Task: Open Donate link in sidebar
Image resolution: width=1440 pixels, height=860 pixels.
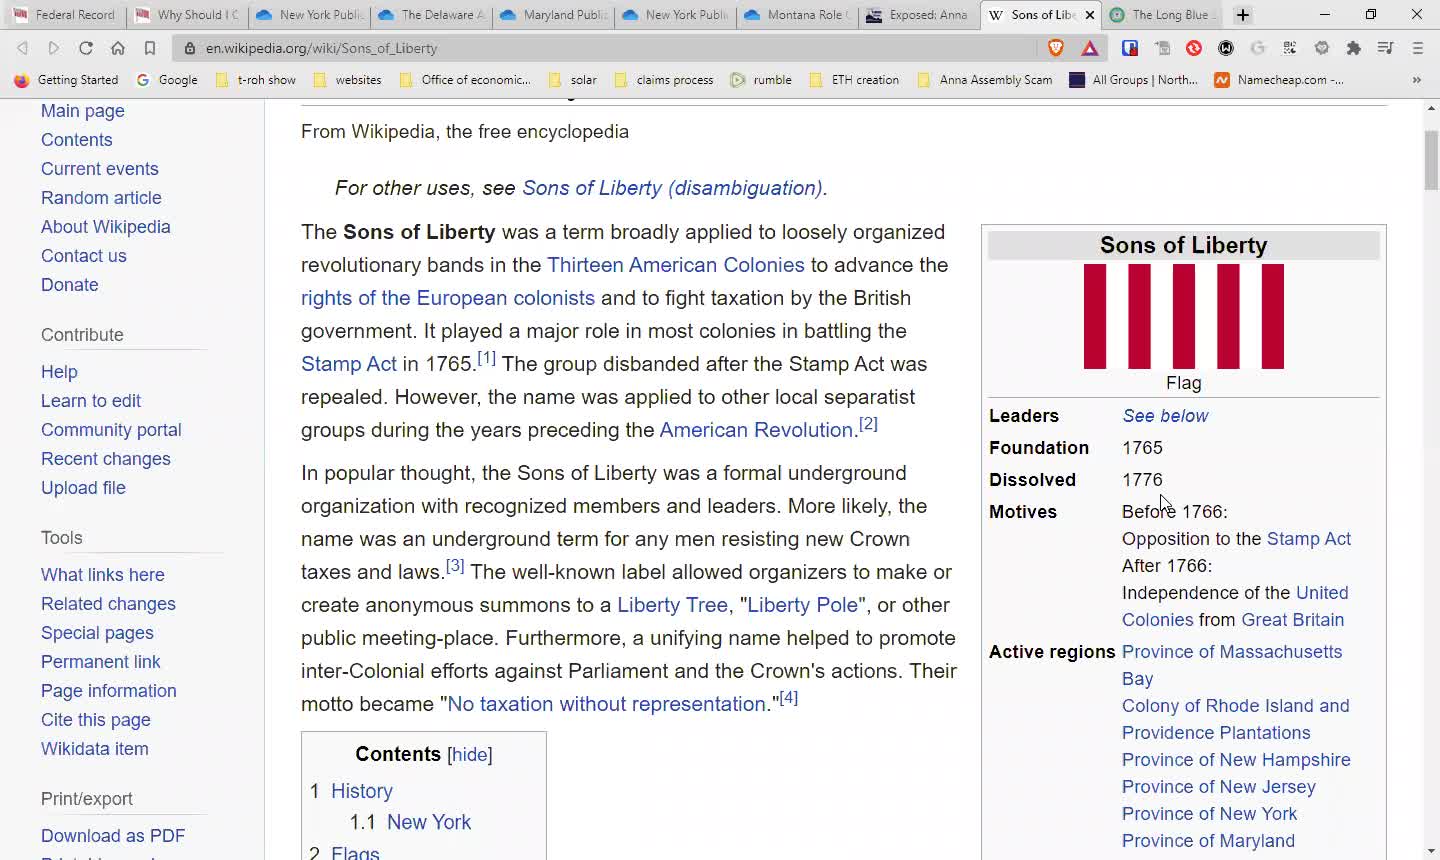Action: (70, 285)
